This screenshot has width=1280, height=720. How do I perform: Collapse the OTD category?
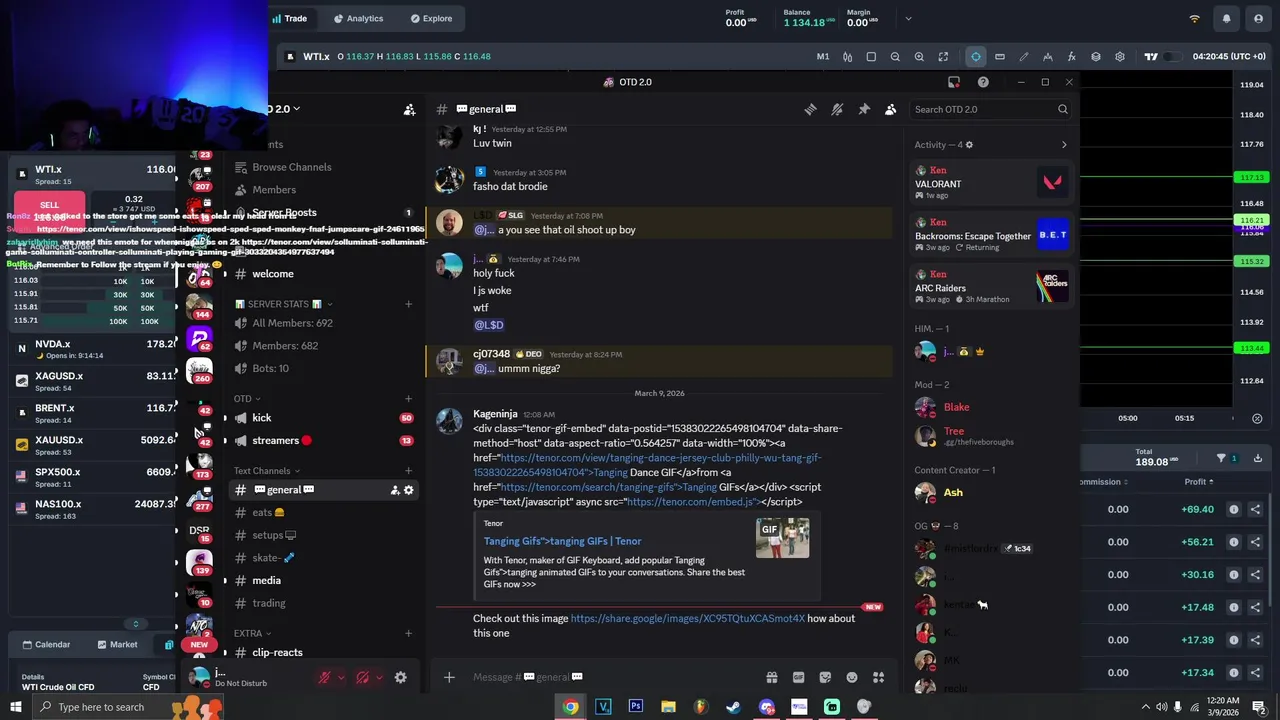point(248,399)
